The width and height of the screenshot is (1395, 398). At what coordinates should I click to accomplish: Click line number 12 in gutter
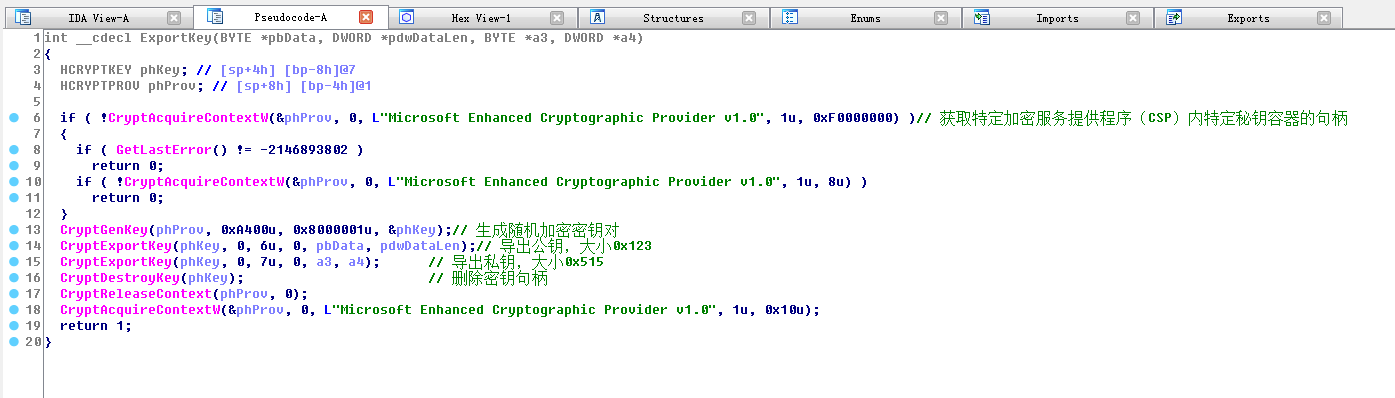pos(33,214)
